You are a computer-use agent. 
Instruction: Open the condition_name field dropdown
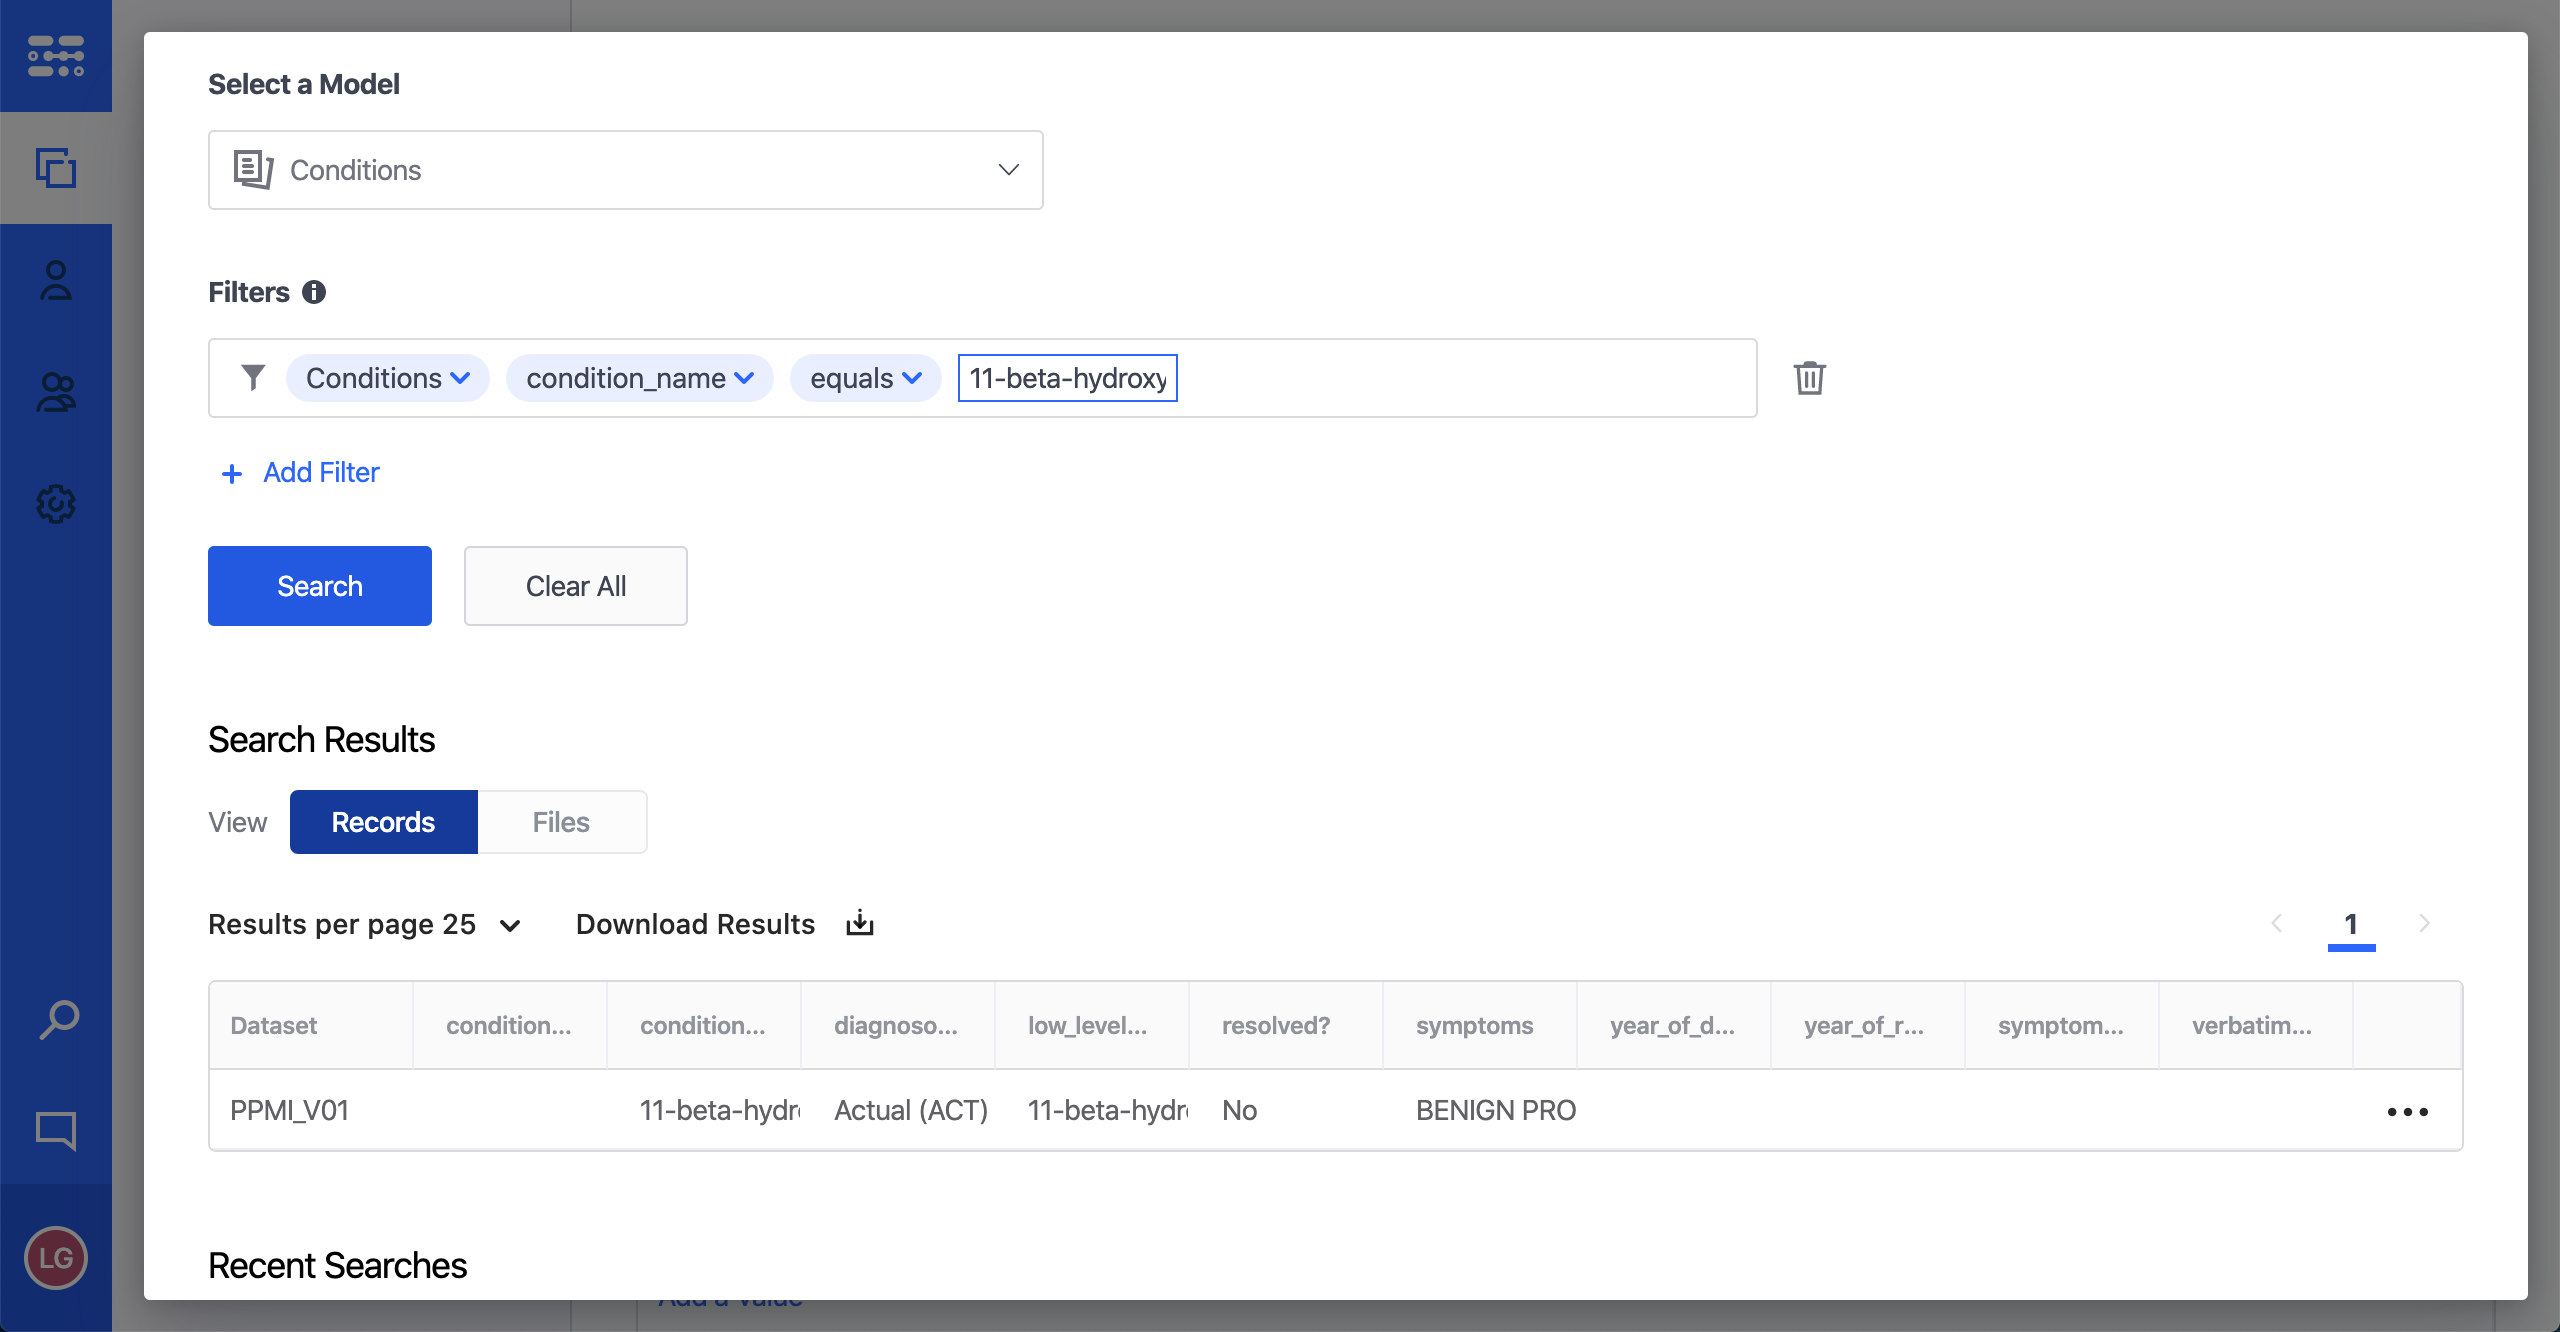(x=639, y=378)
